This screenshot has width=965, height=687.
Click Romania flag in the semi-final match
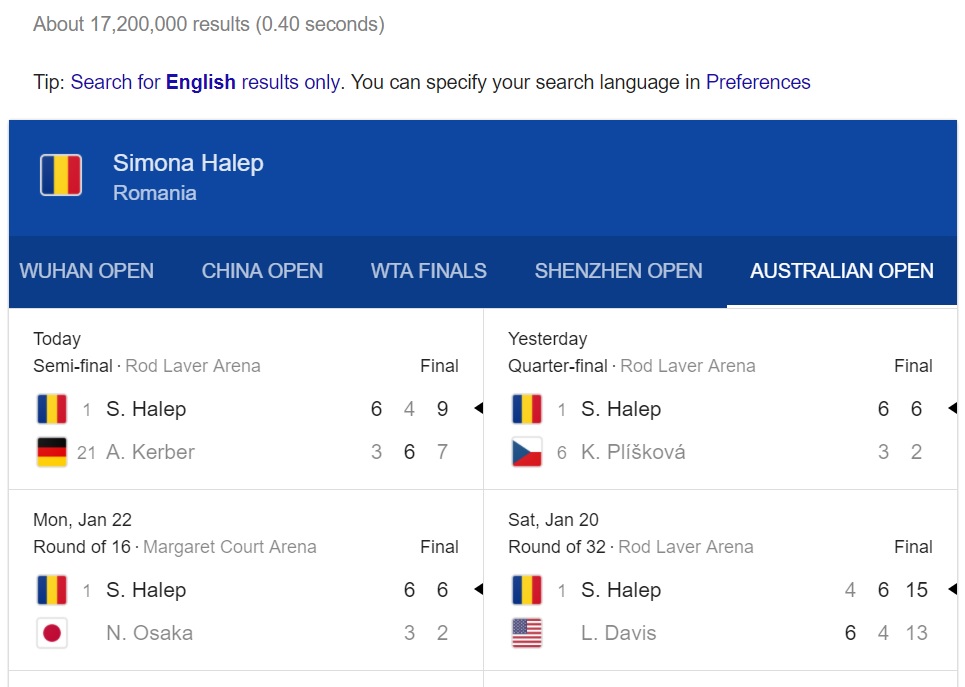coord(52,409)
